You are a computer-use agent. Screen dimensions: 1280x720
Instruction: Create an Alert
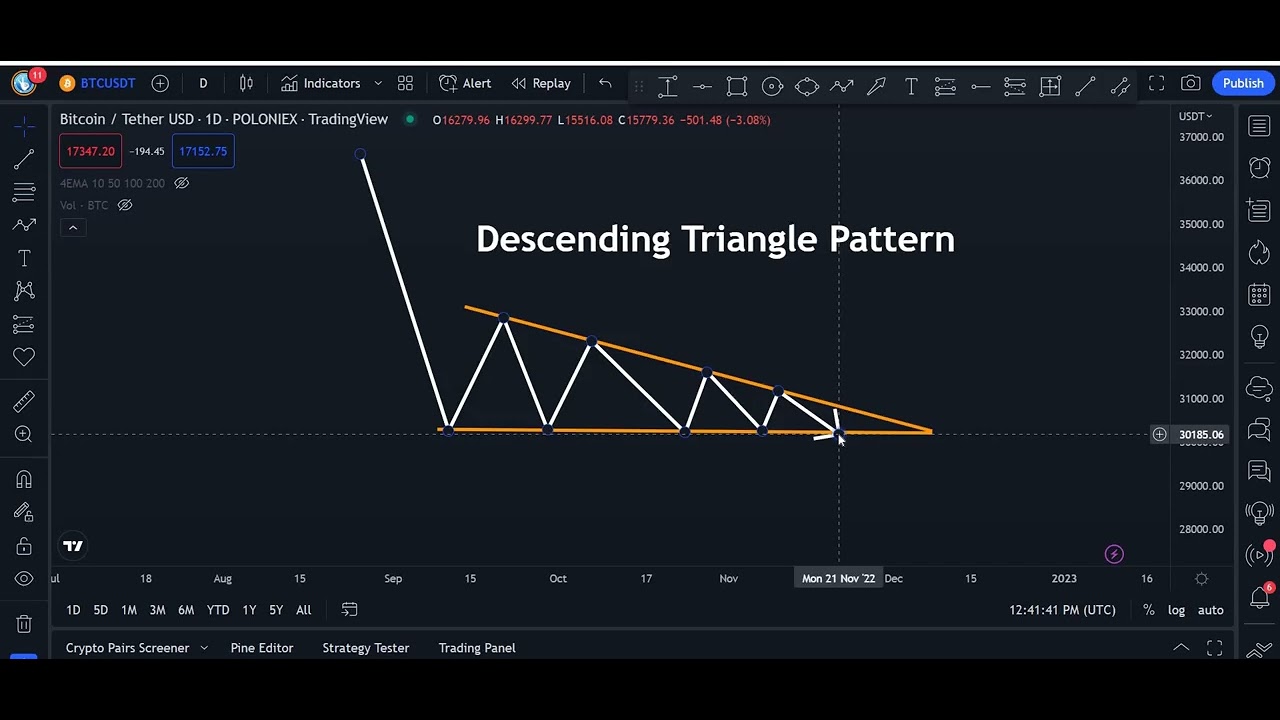[465, 83]
